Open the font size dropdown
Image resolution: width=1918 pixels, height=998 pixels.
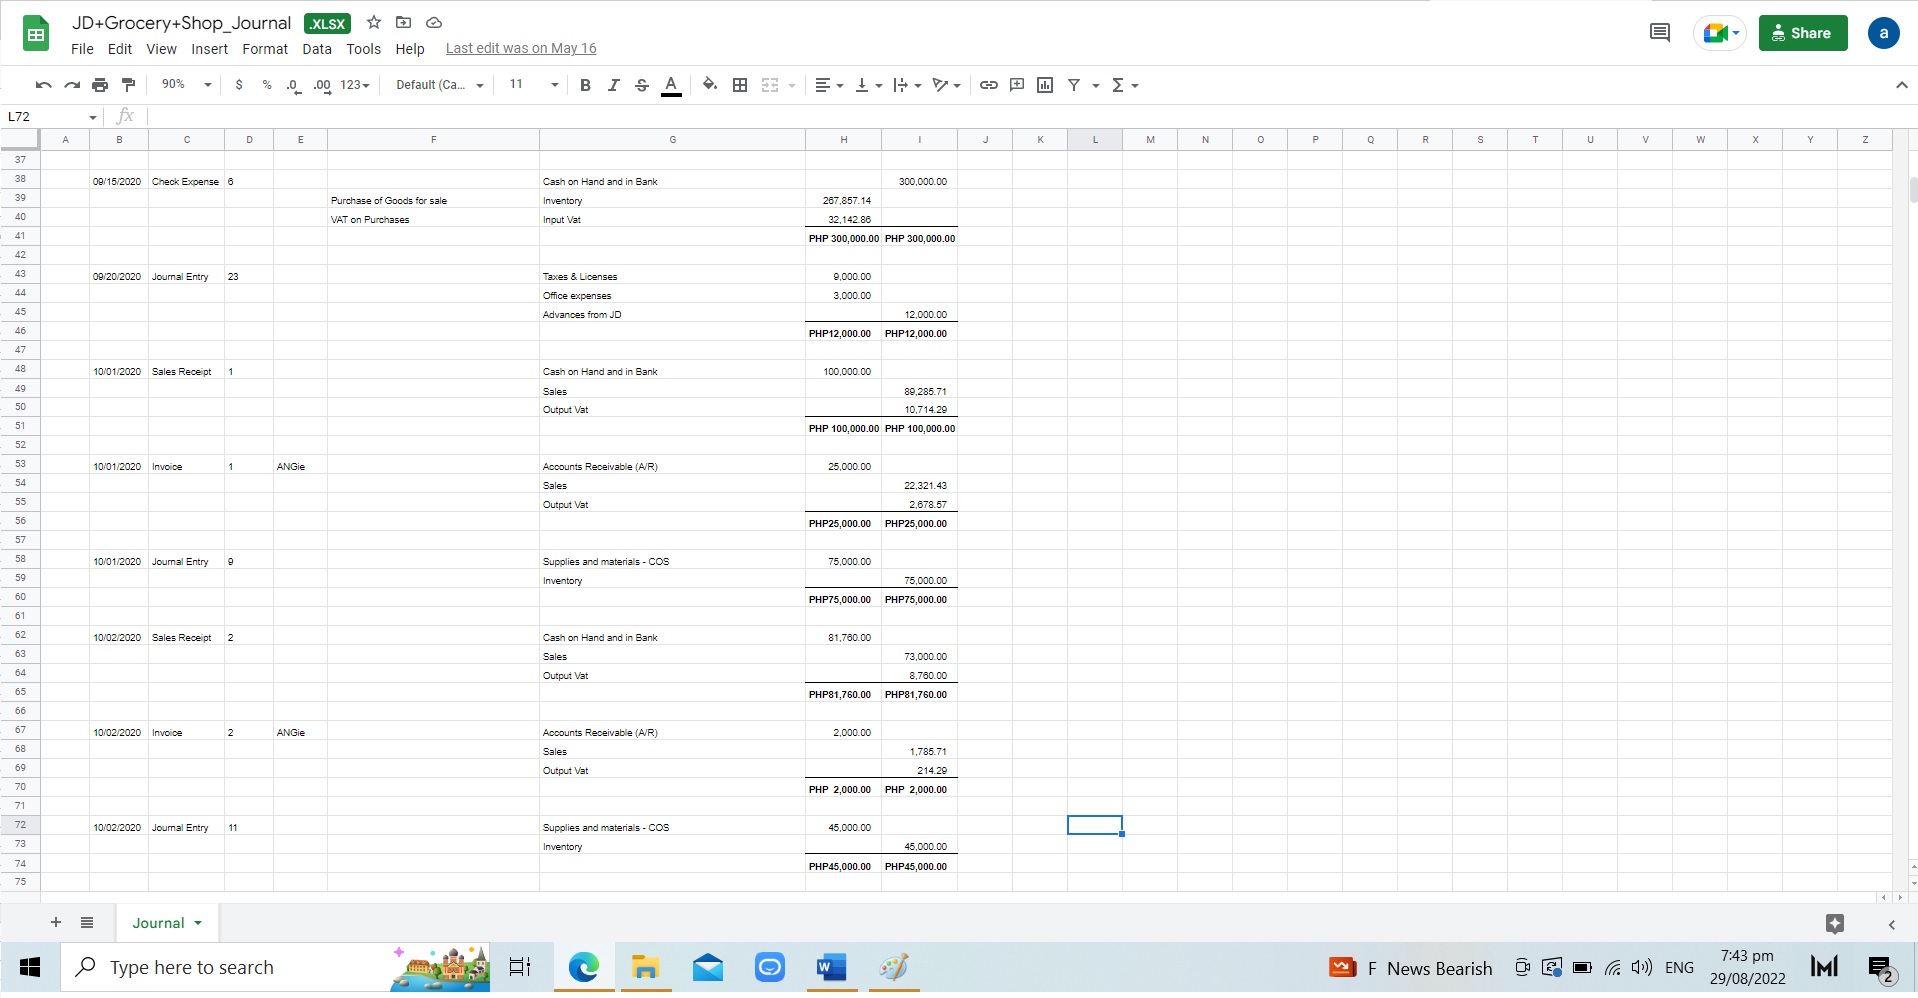[534, 85]
